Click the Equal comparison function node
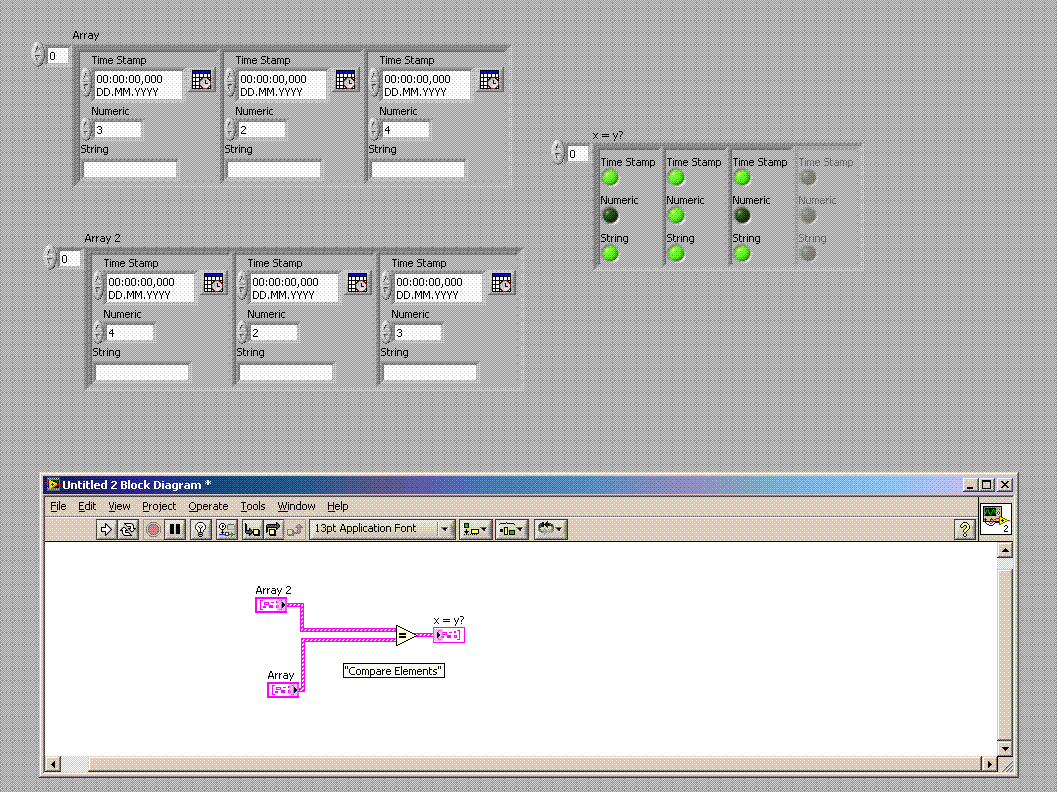The image size is (1057, 792). pos(405,635)
